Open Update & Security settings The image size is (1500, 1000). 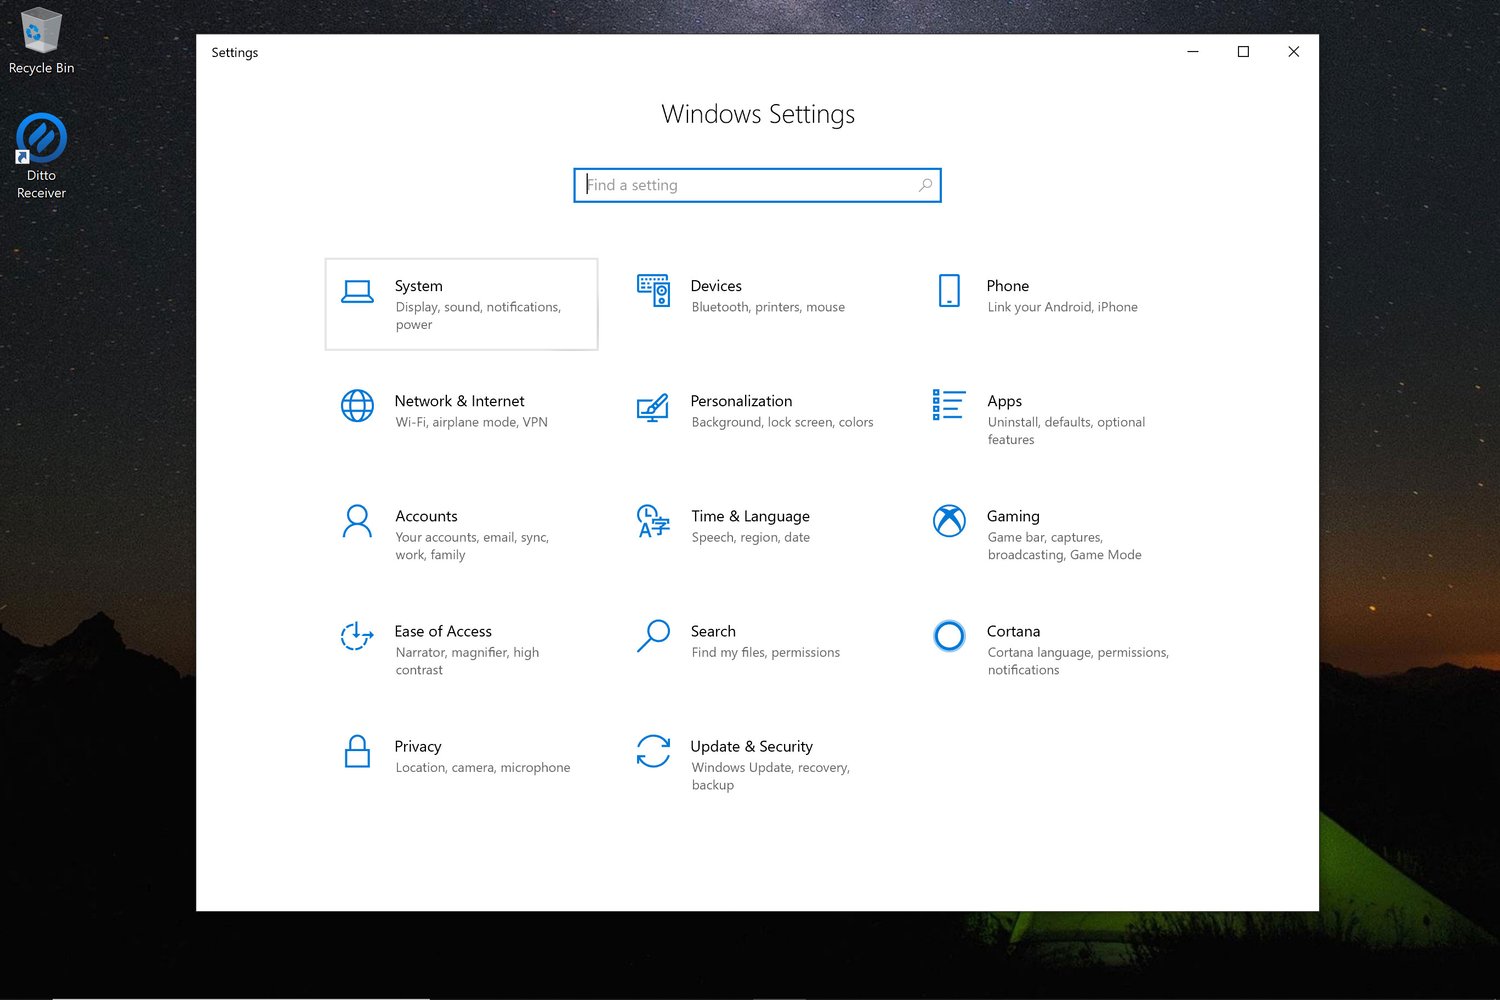(x=653, y=751)
